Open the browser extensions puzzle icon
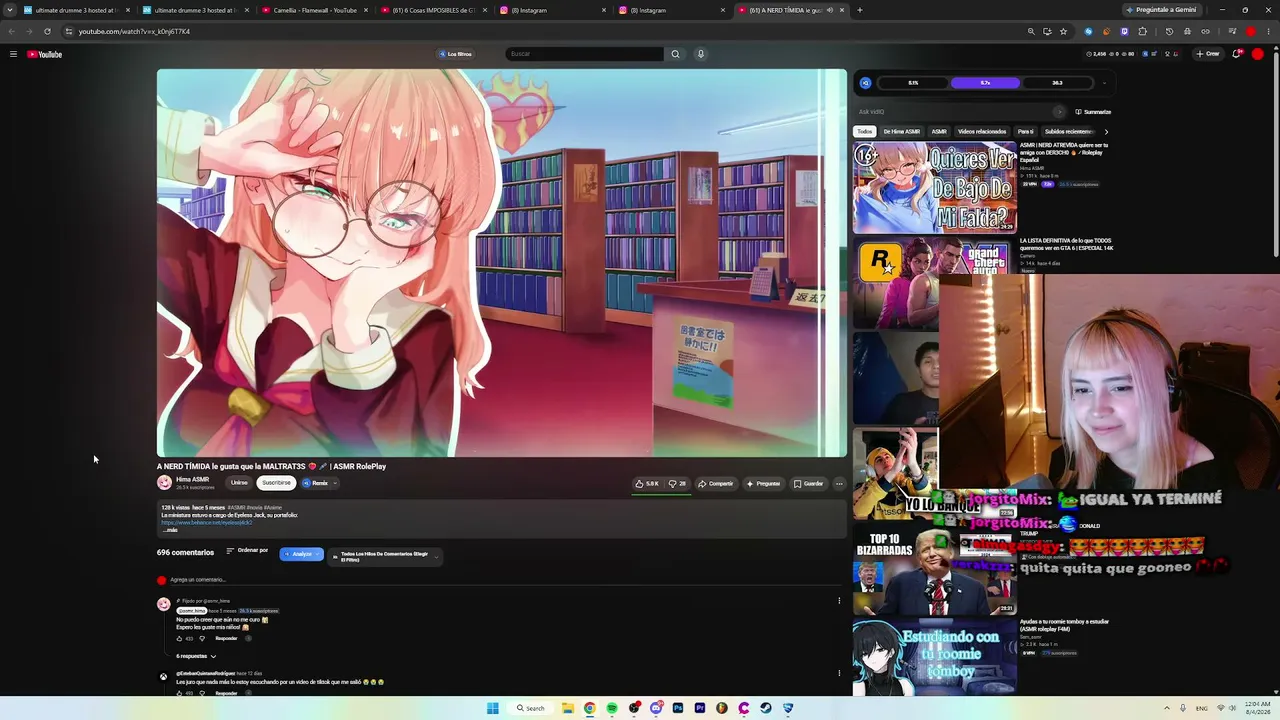The height and width of the screenshot is (720, 1280). (x=1142, y=31)
